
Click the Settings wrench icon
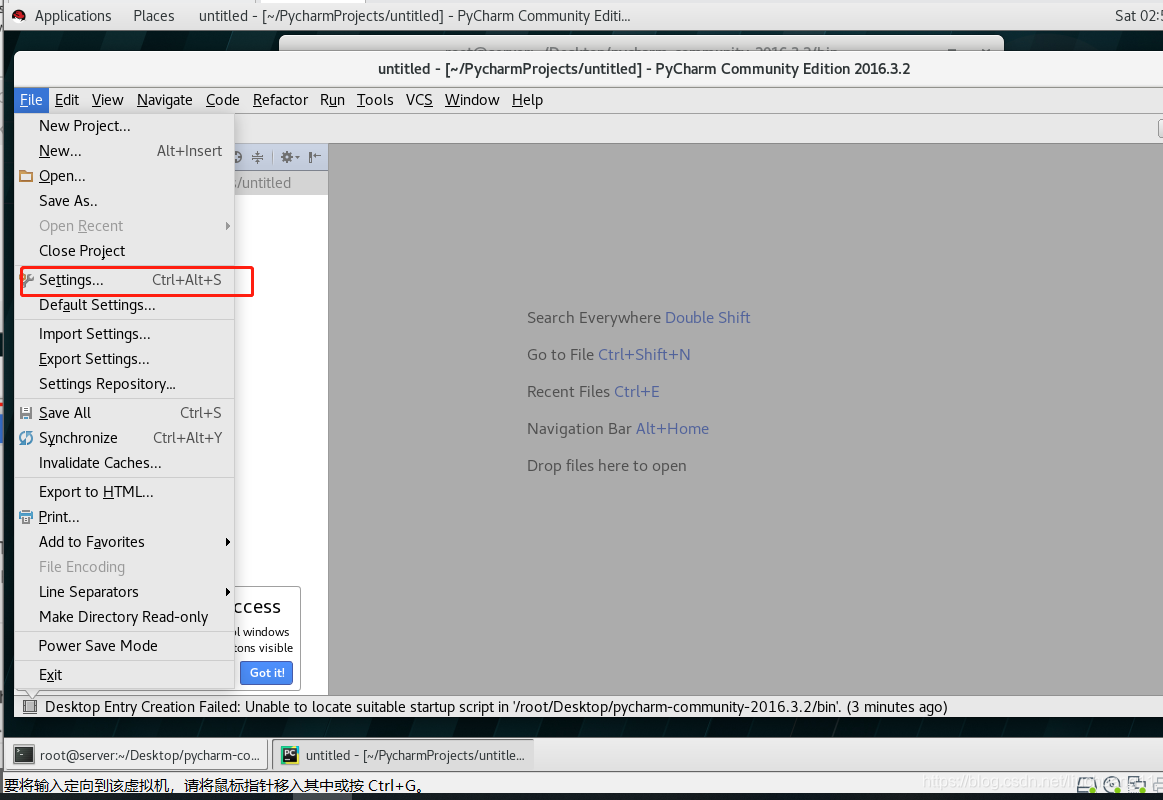(27, 280)
